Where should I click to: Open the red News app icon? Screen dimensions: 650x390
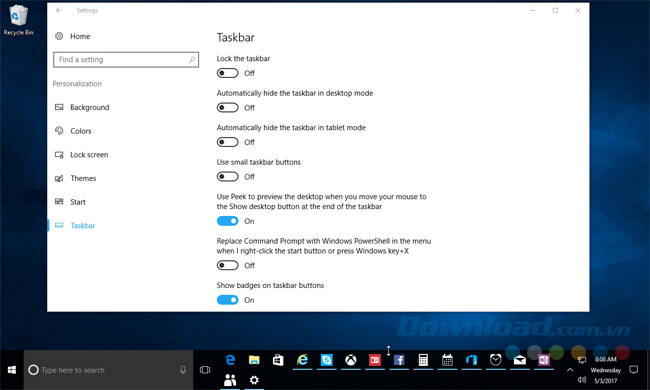tap(375, 360)
